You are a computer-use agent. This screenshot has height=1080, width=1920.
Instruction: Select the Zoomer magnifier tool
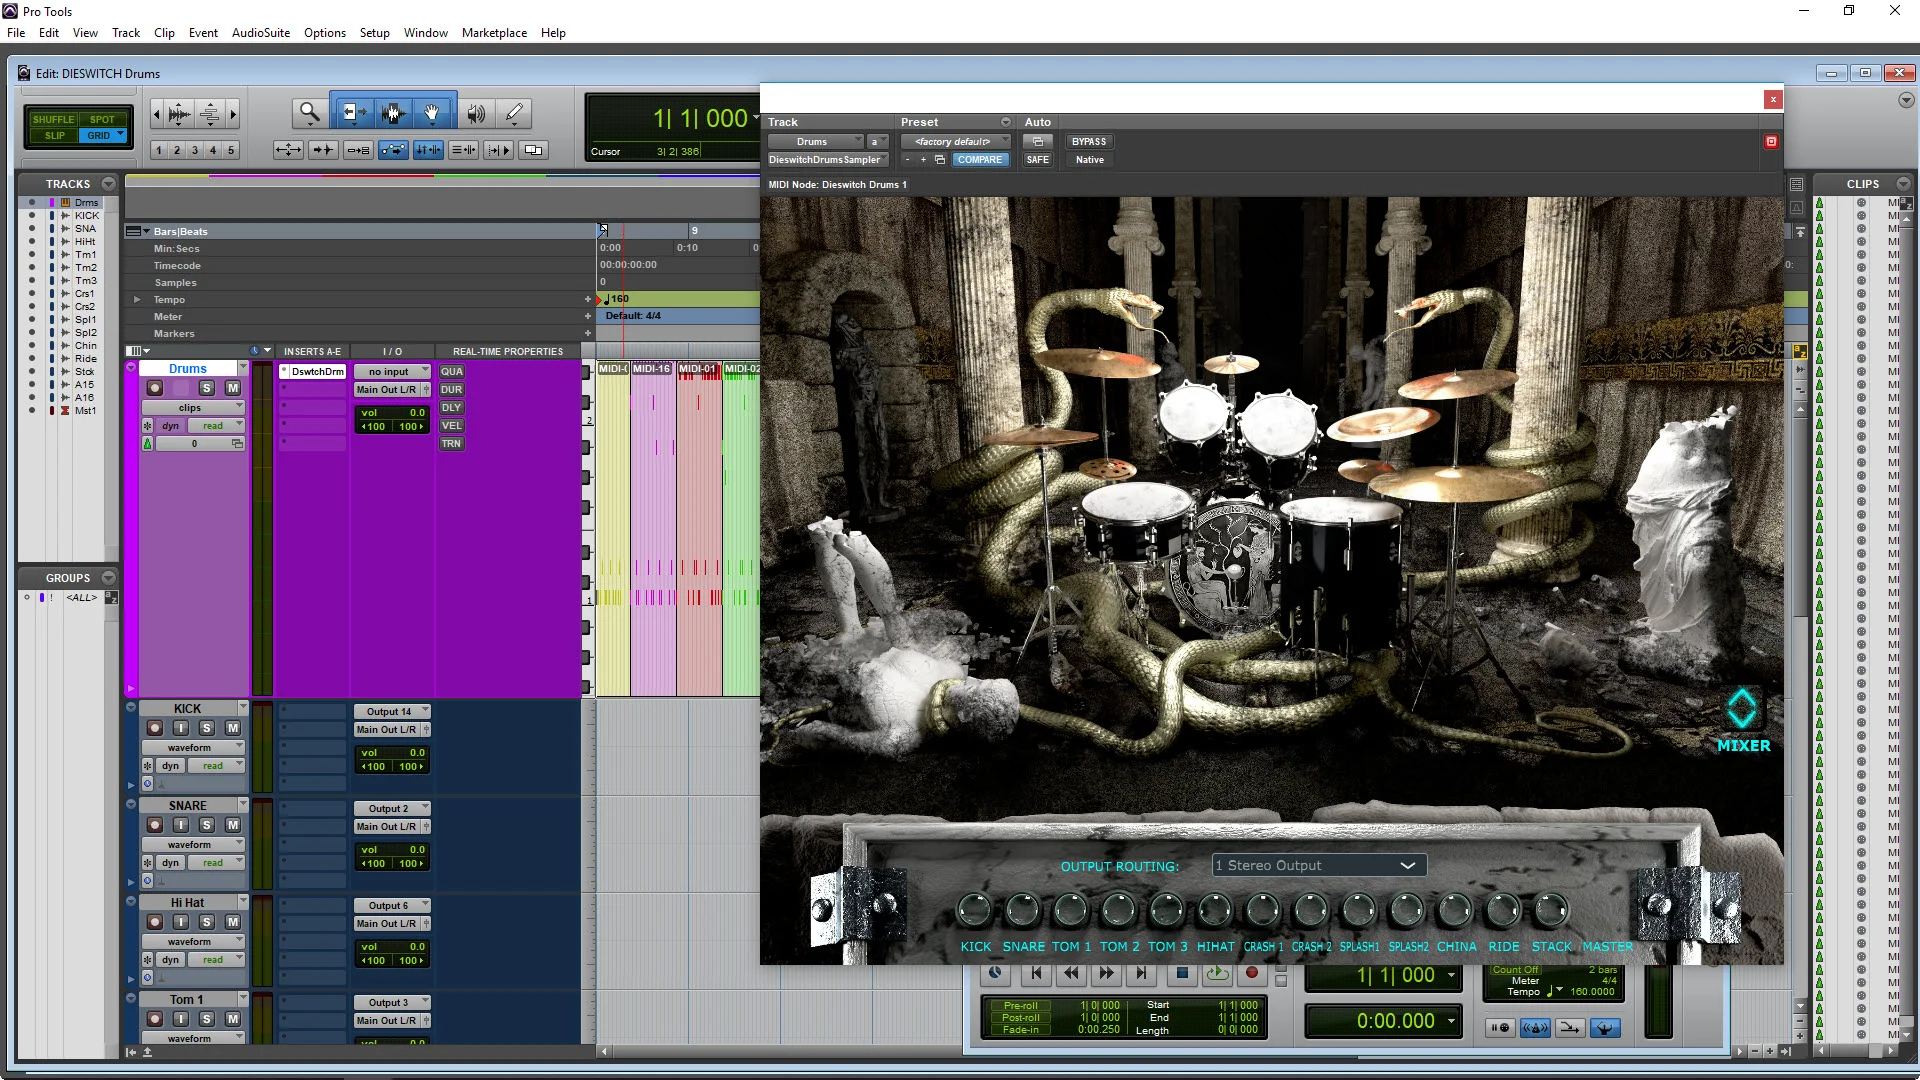[x=310, y=113]
